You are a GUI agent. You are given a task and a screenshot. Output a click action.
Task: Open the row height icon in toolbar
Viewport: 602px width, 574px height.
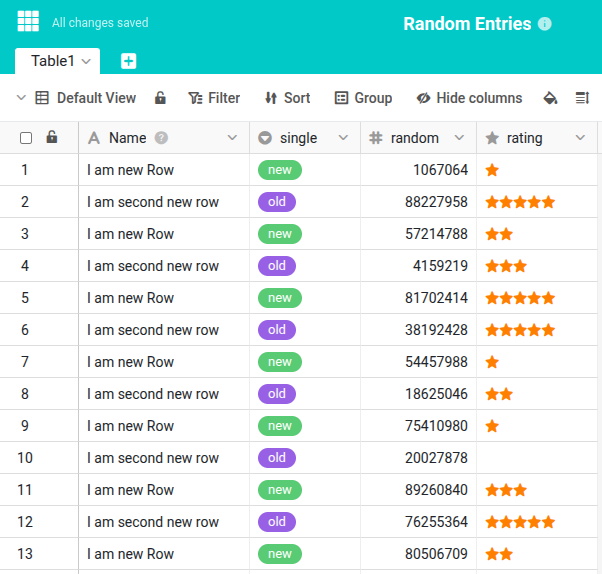point(582,98)
